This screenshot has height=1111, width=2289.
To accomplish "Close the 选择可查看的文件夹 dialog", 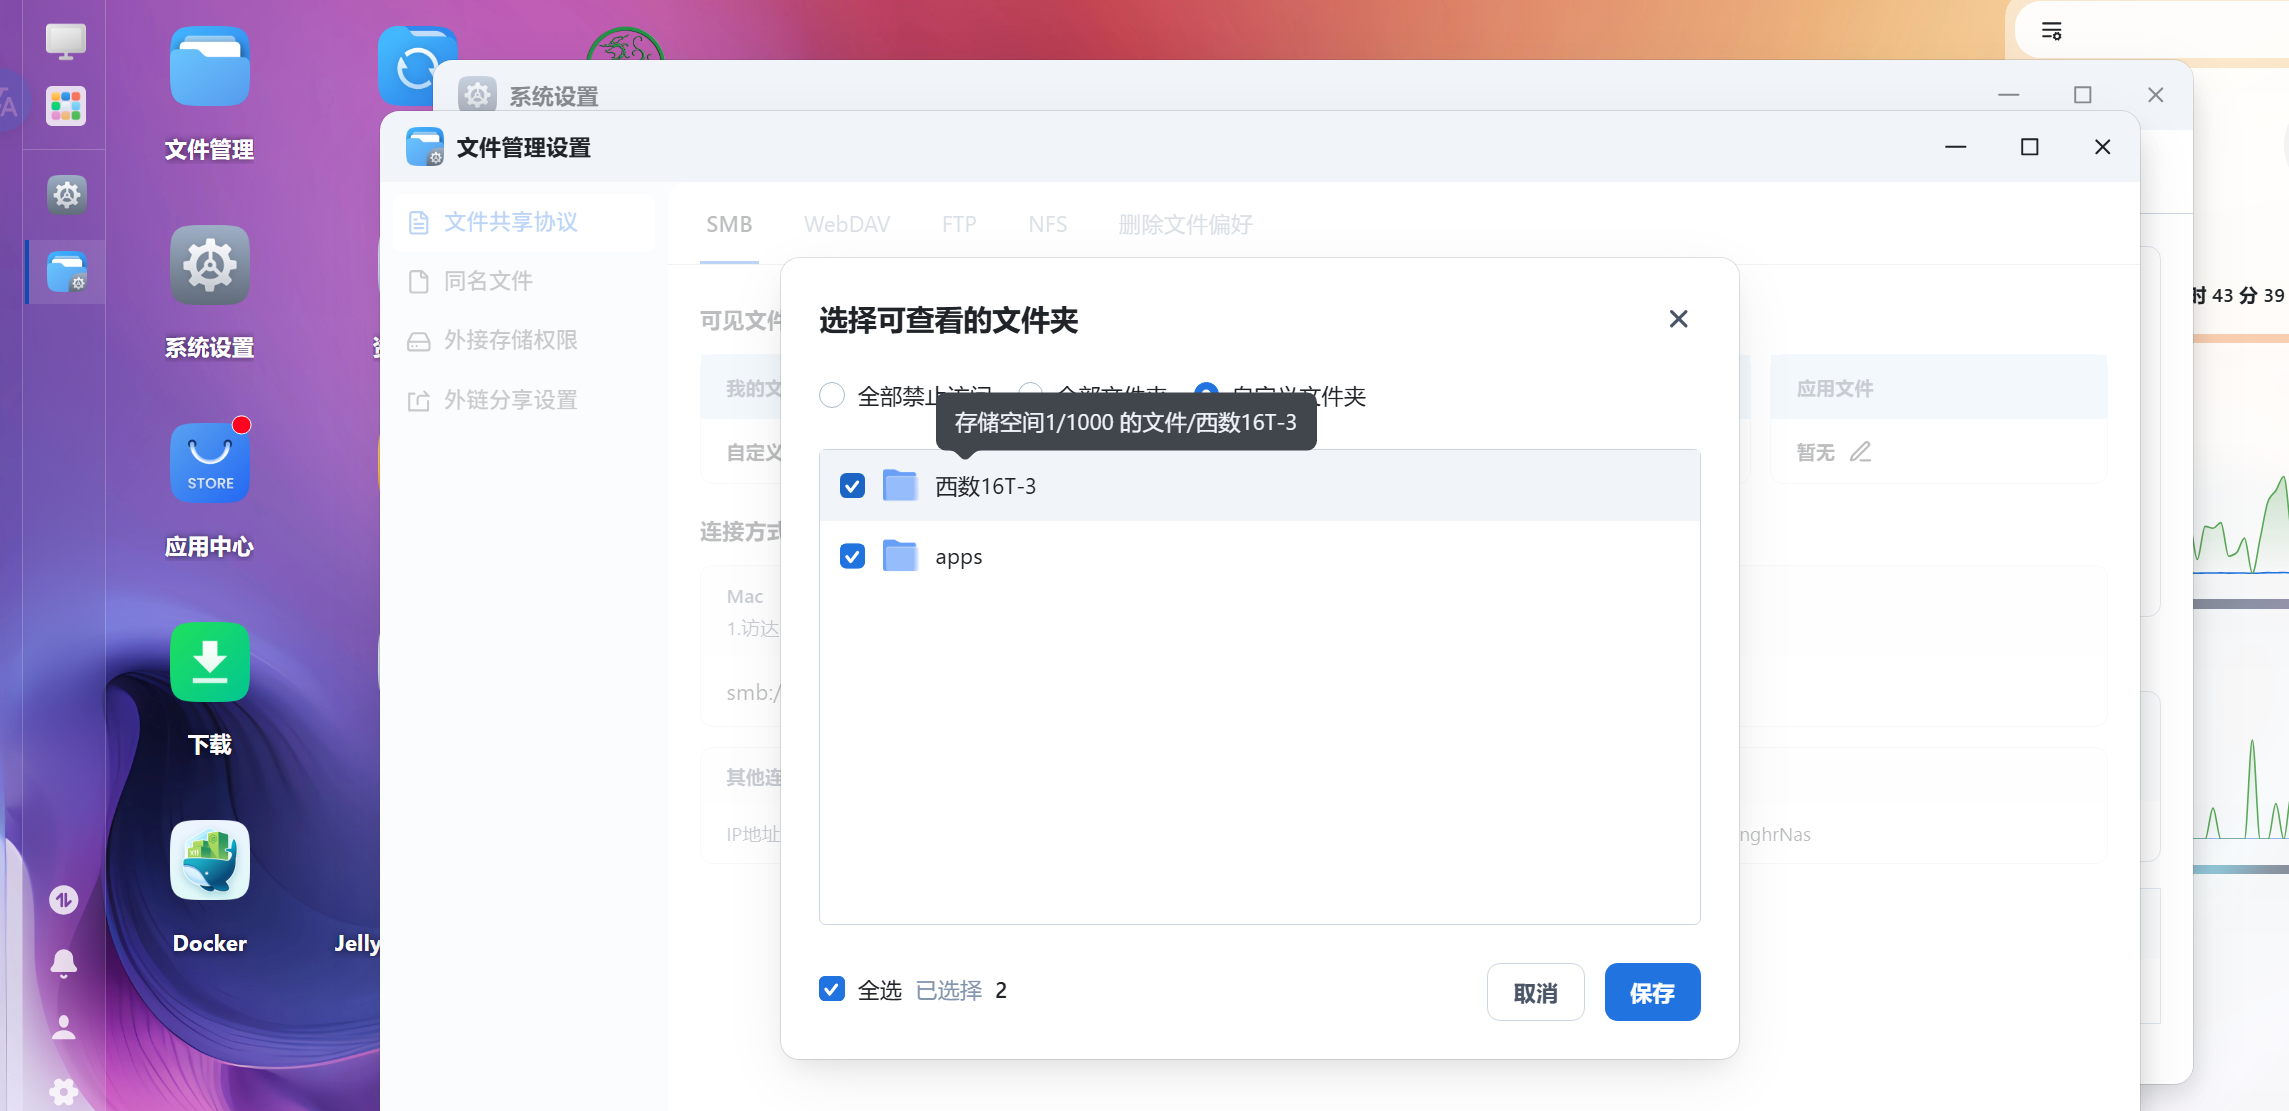I will (x=1678, y=319).
